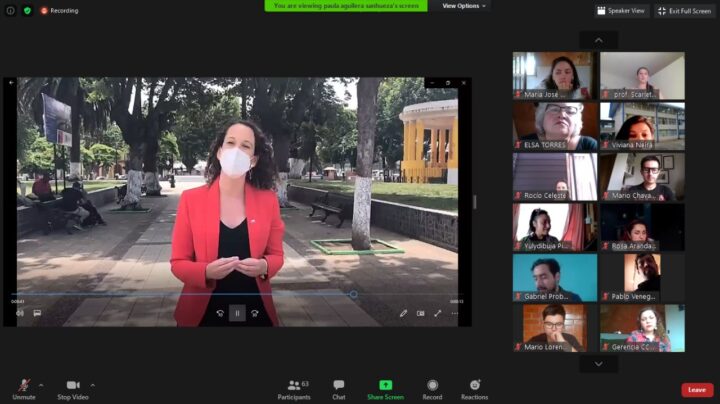The height and width of the screenshot is (404, 720).
Task: Open the View Options dropdown
Action: click(464, 6)
